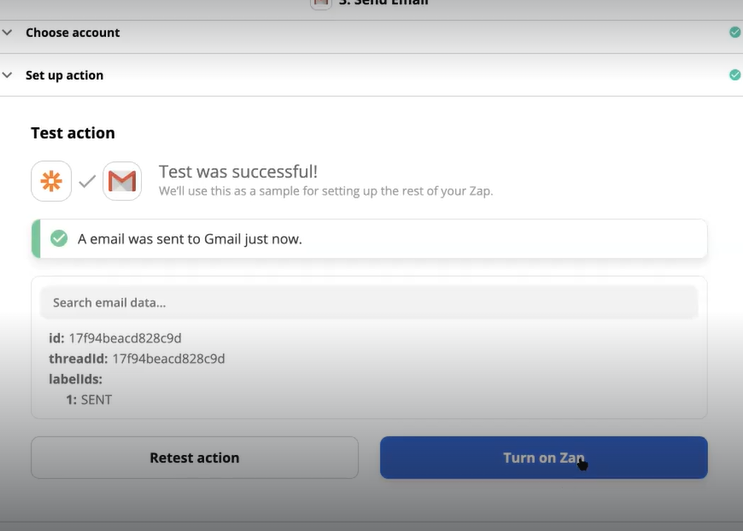Open the Set up action section header
The width and height of the screenshot is (743, 531).
372,75
